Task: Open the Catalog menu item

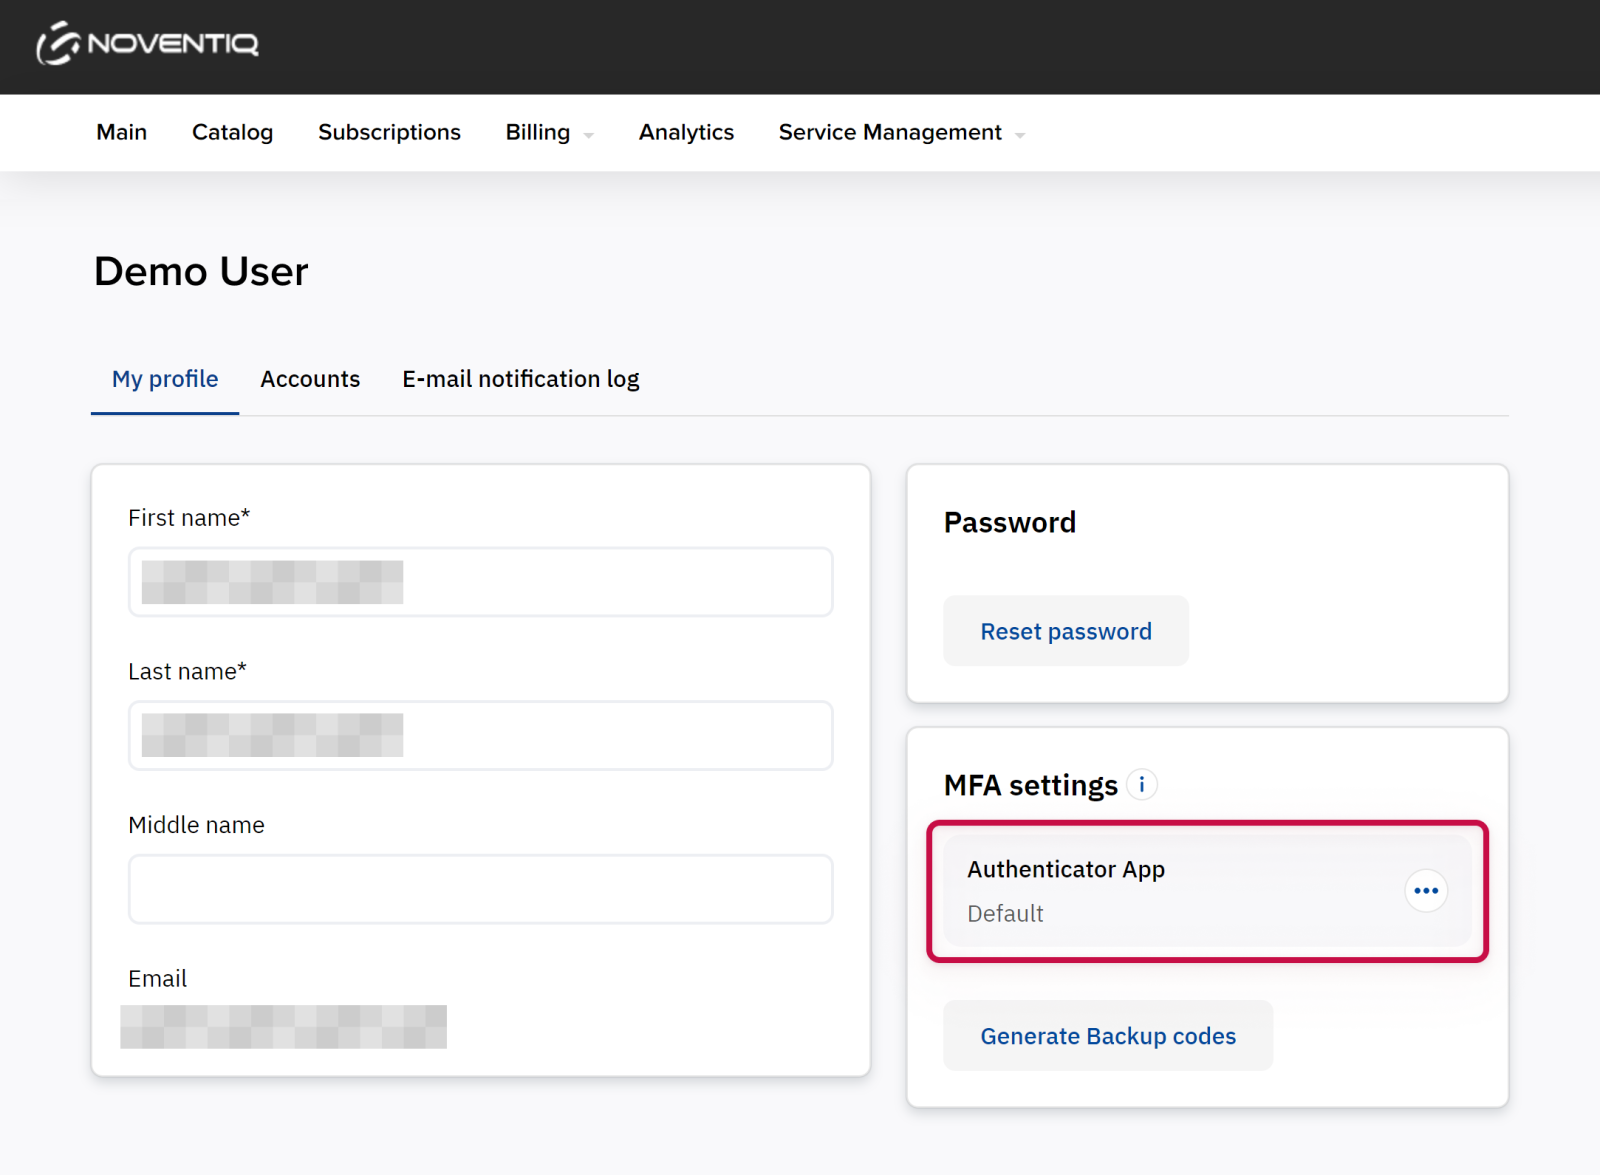Action: point(232,133)
